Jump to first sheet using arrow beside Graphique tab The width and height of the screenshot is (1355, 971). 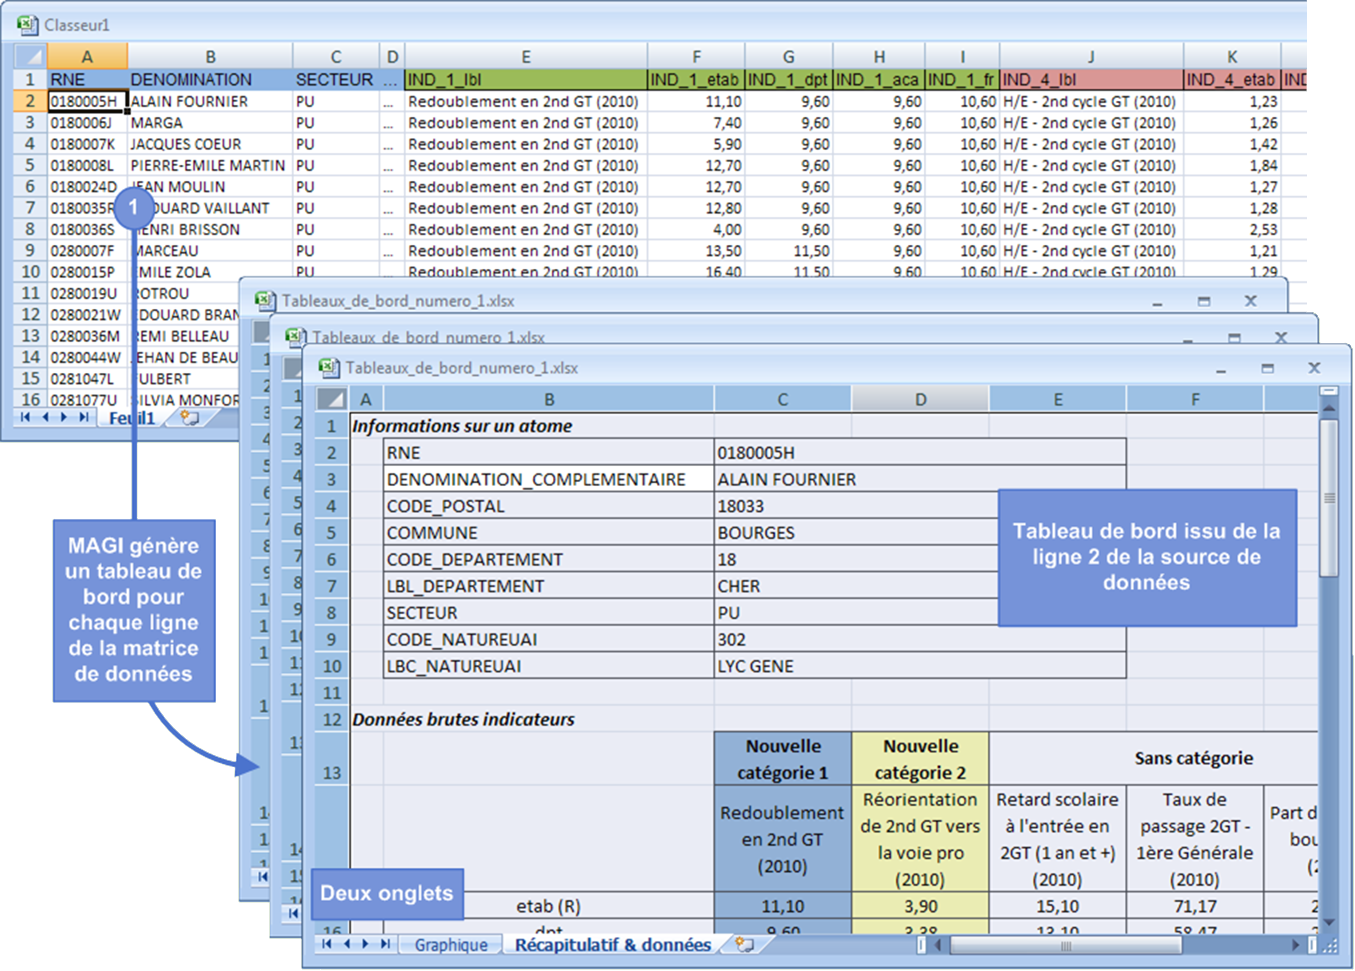coord(327,944)
